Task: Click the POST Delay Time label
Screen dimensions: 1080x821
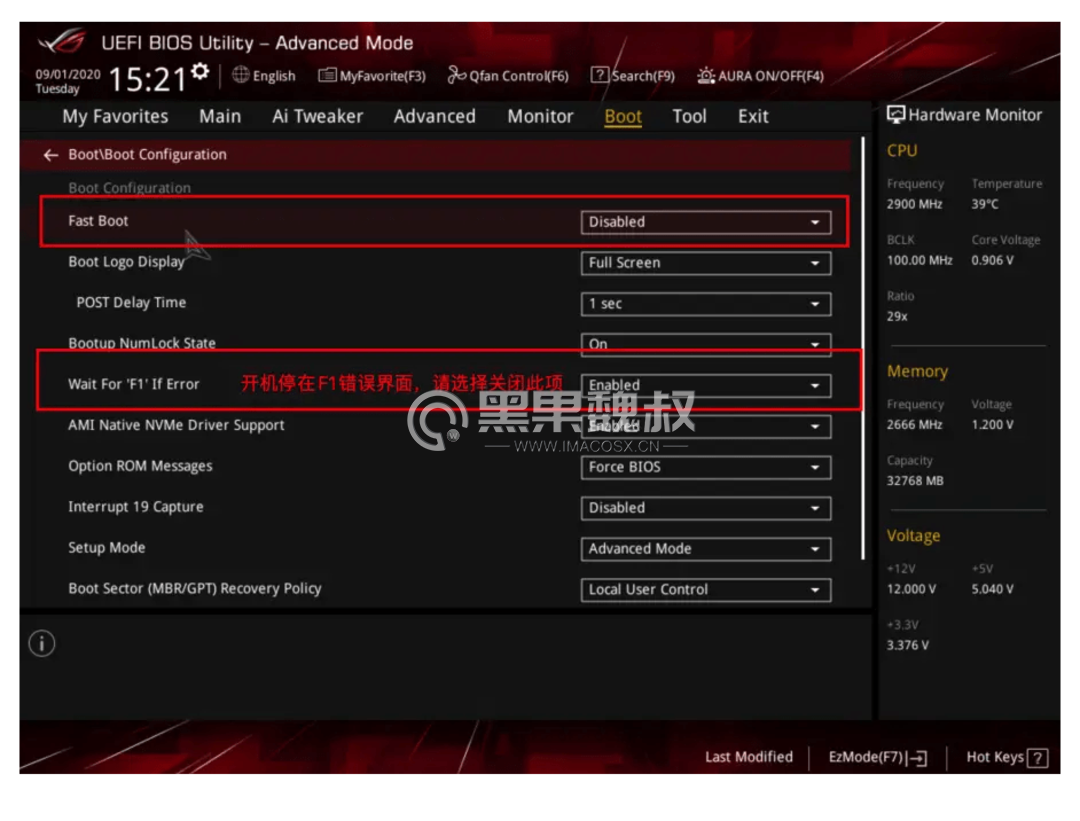Action: pyautogui.click(x=131, y=302)
